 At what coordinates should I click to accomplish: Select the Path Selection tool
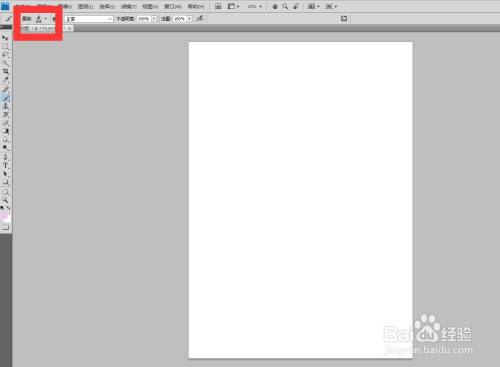5,174
